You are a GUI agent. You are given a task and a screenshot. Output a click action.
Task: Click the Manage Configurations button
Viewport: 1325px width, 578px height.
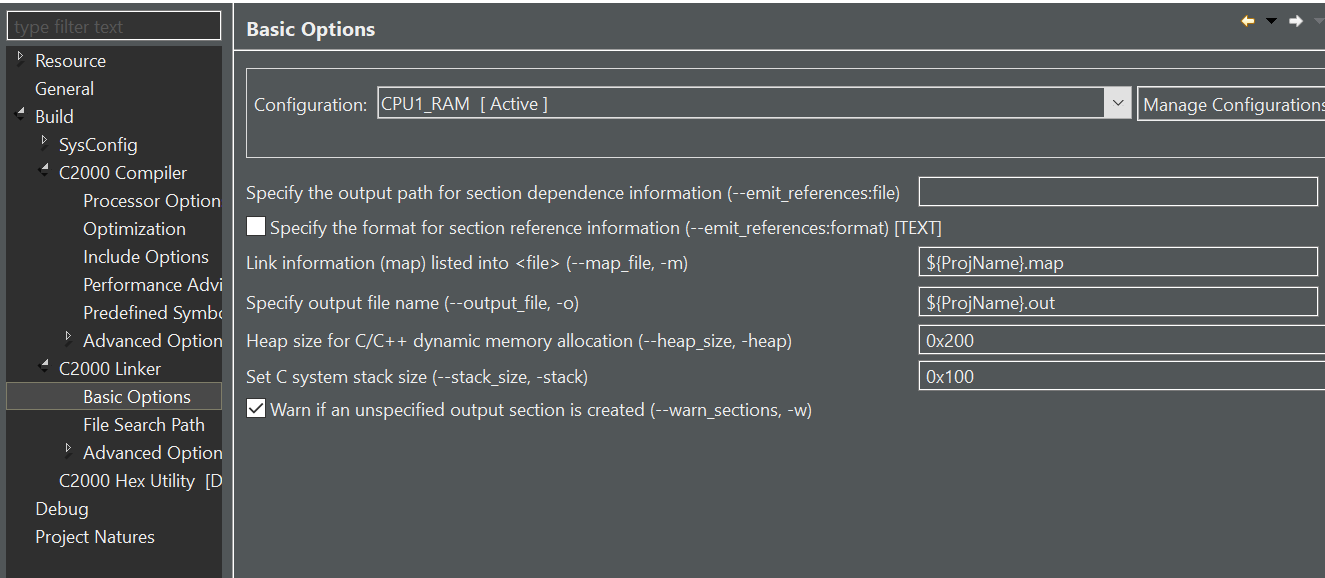pos(1231,101)
